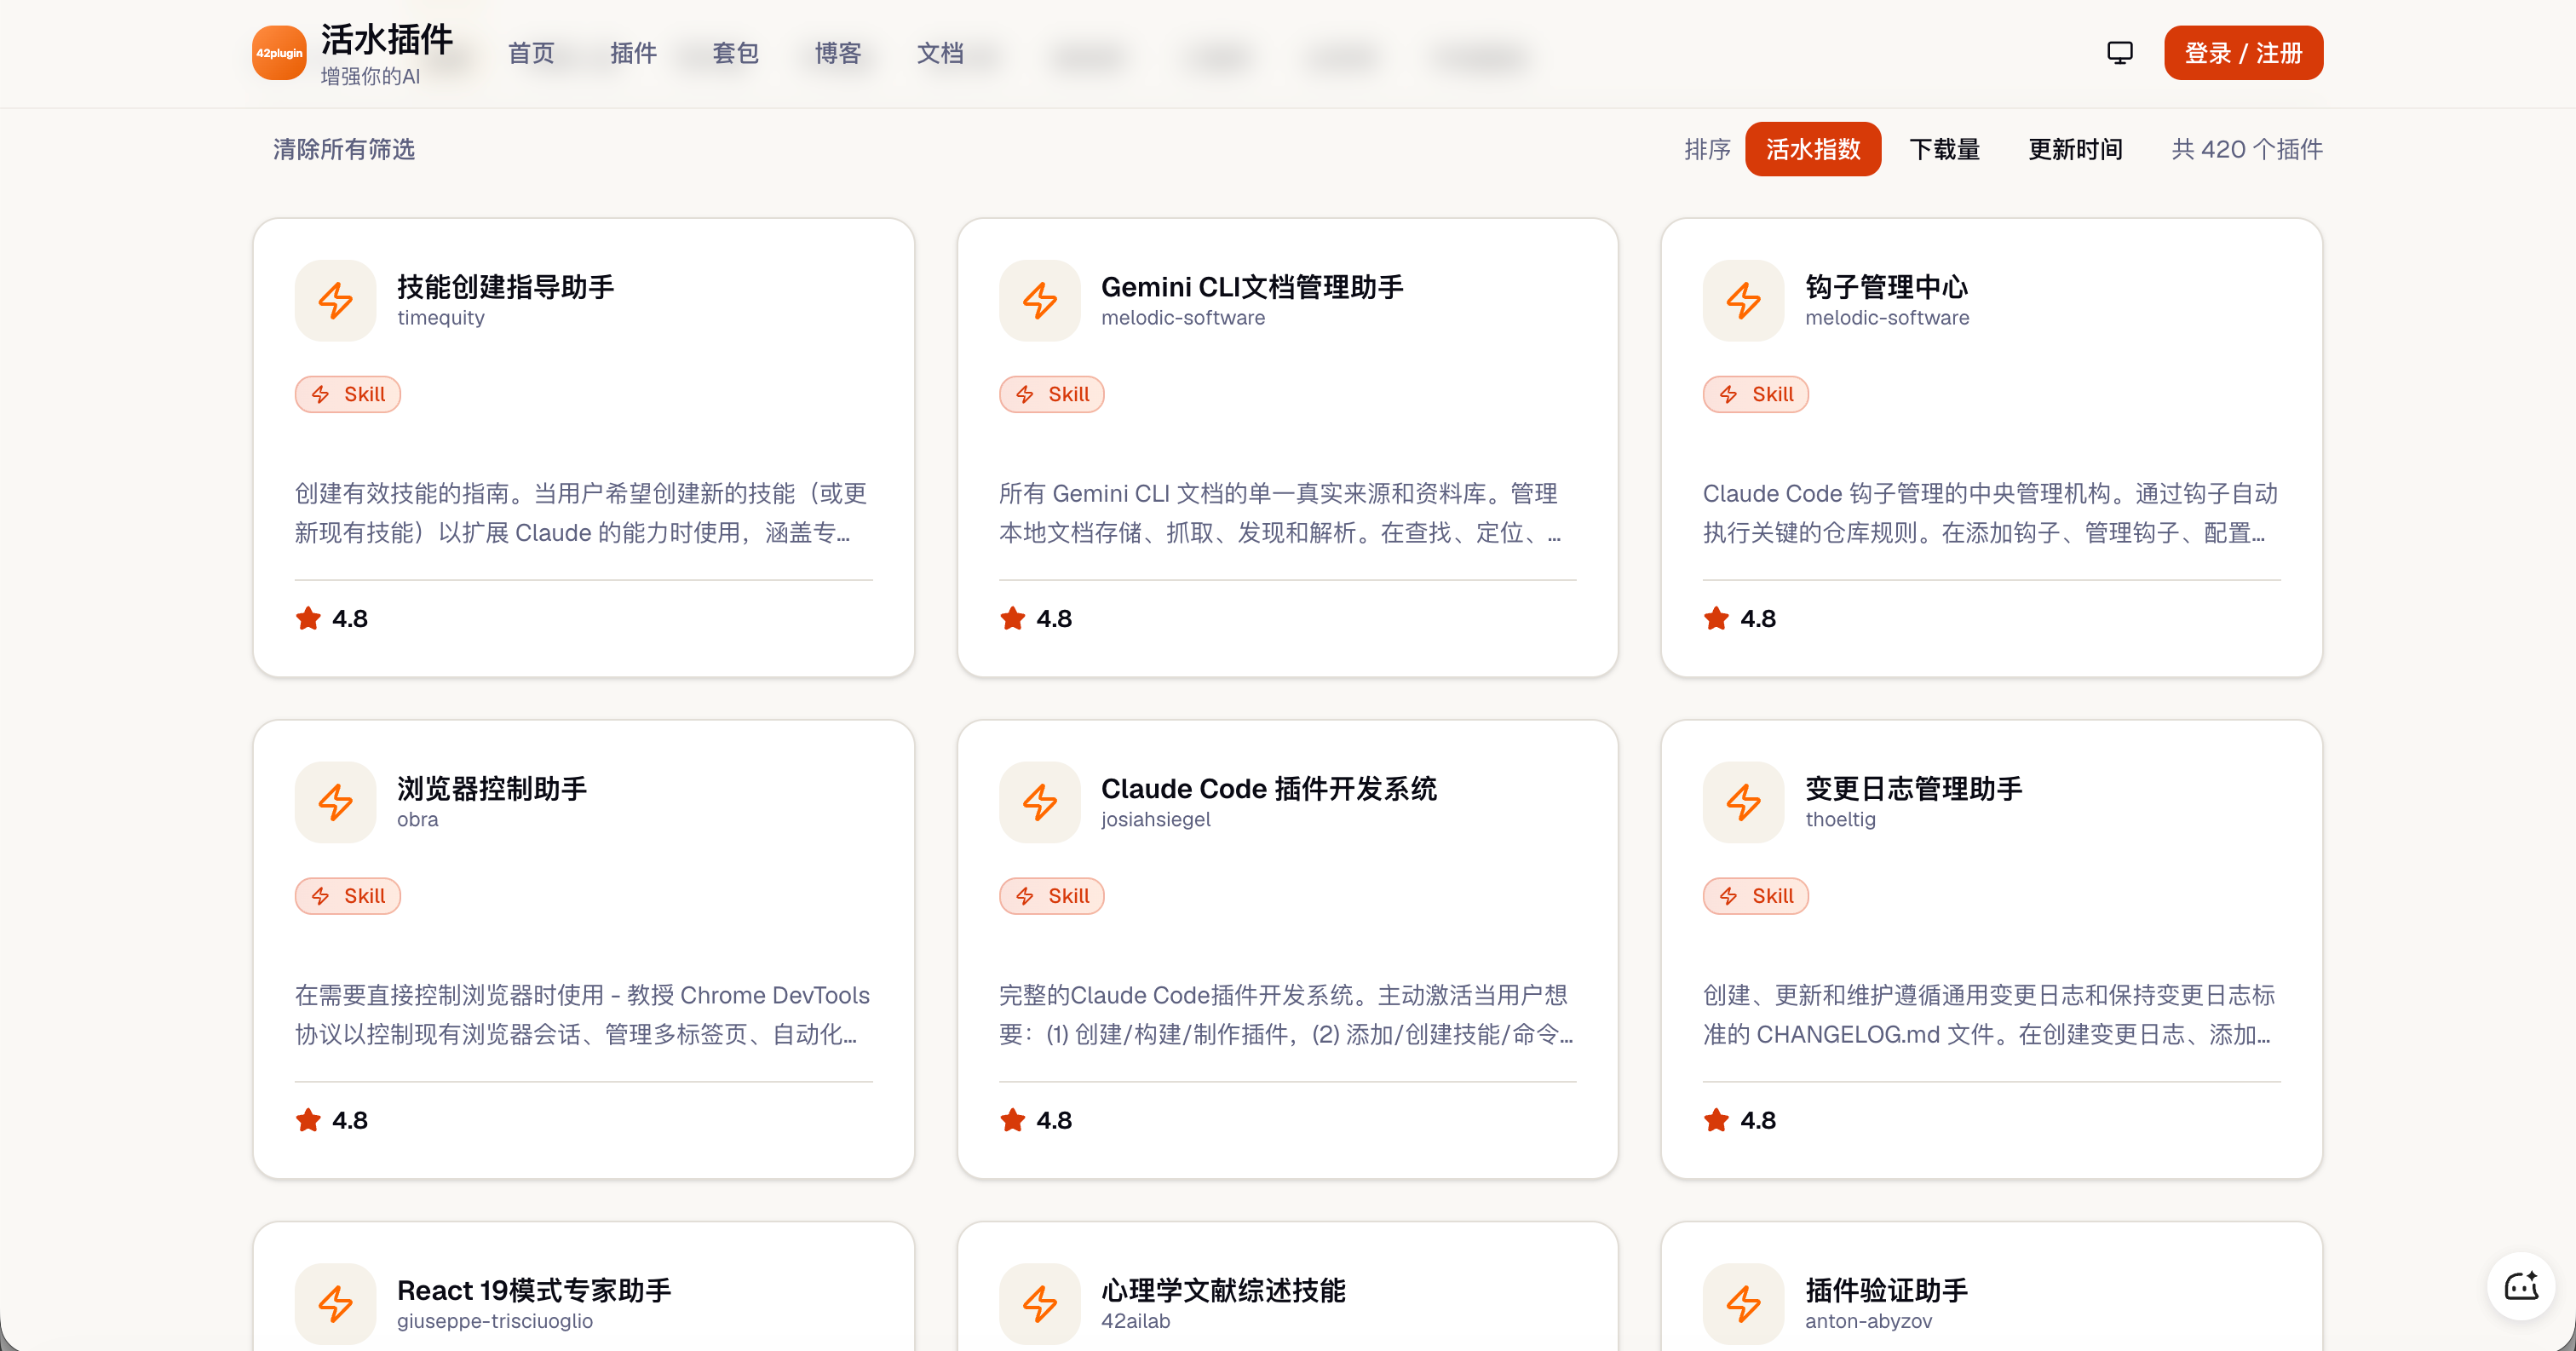2576x1351 pixels.
Task: Click lightning icon of 浏览器控制助手 card
Action: (335, 803)
